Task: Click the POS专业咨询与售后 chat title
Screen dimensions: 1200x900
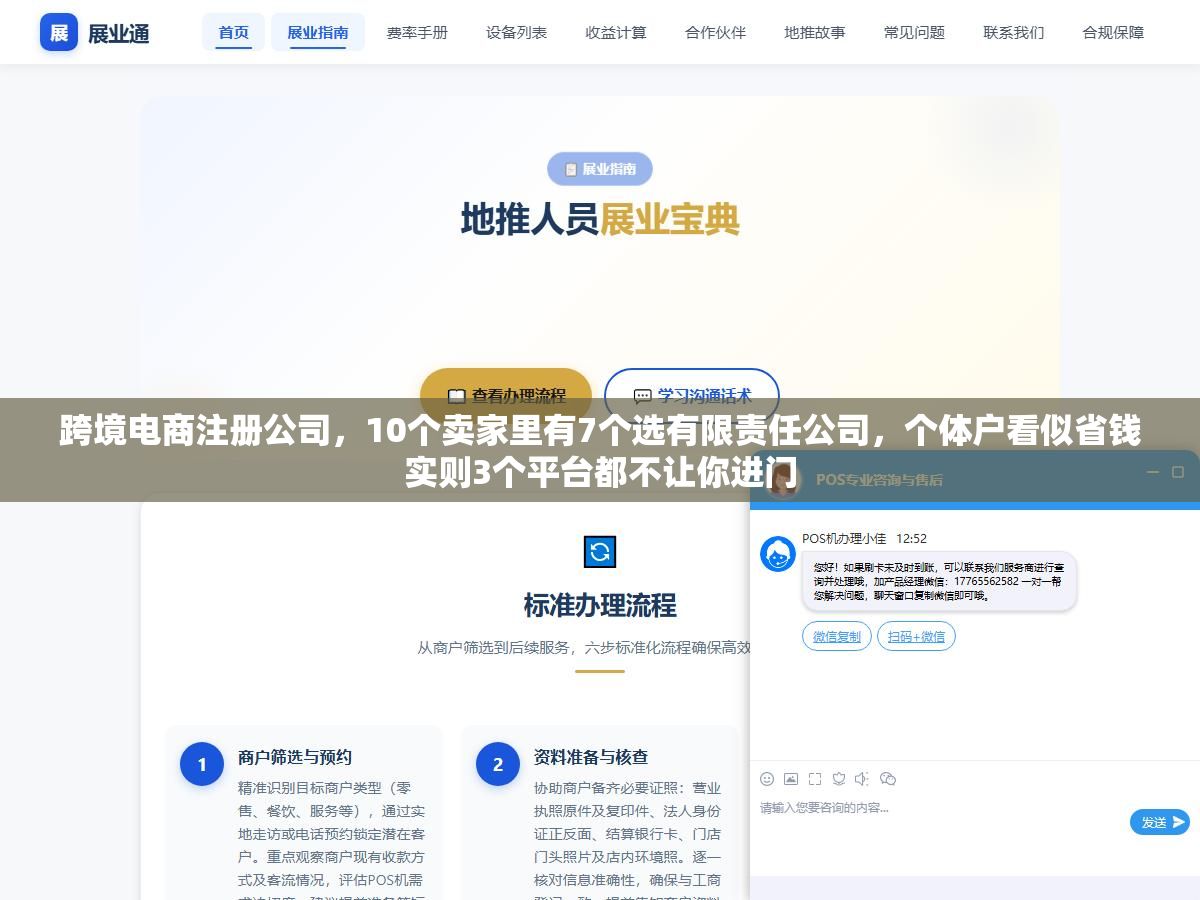Action: (879, 480)
